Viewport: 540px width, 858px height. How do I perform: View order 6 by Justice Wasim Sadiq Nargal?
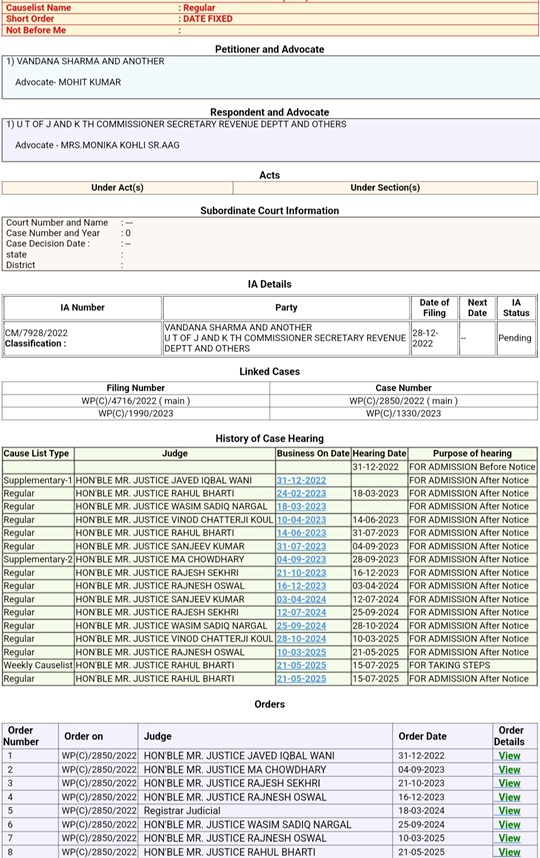pyautogui.click(x=509, y=825)
